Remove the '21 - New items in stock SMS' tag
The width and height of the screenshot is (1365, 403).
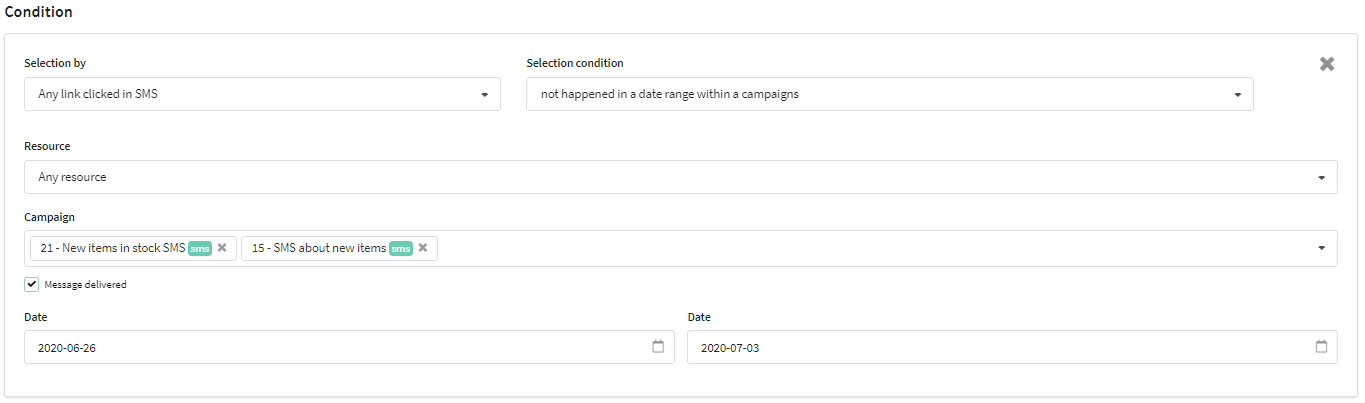point(222,248)
